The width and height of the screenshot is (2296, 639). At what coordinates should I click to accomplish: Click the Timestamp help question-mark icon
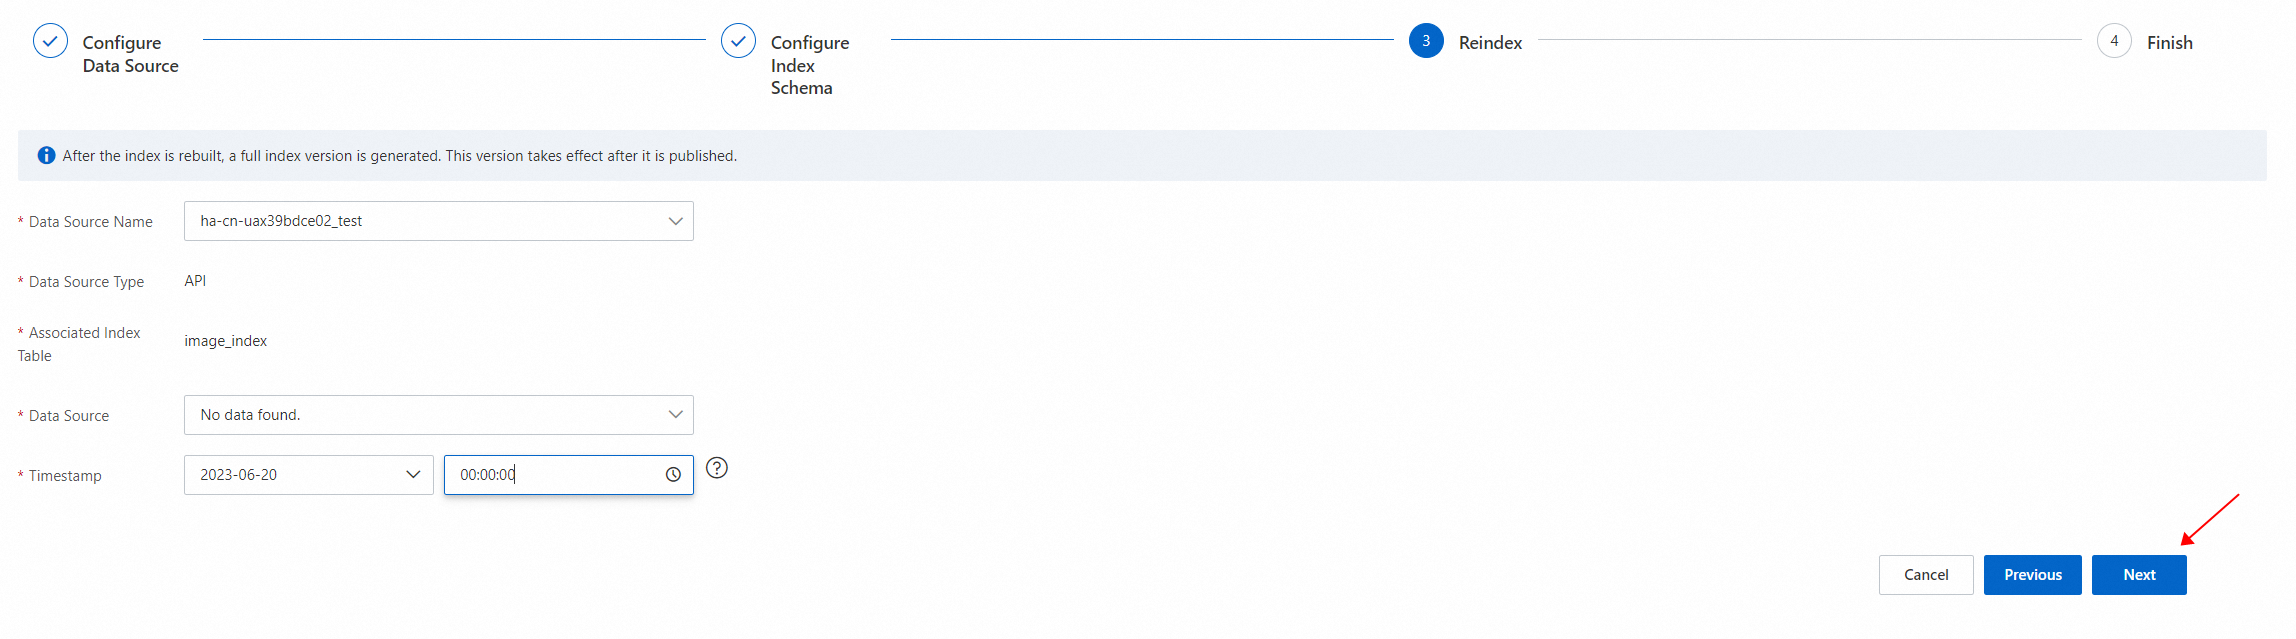pyautogui.click(x=717, y=468)
